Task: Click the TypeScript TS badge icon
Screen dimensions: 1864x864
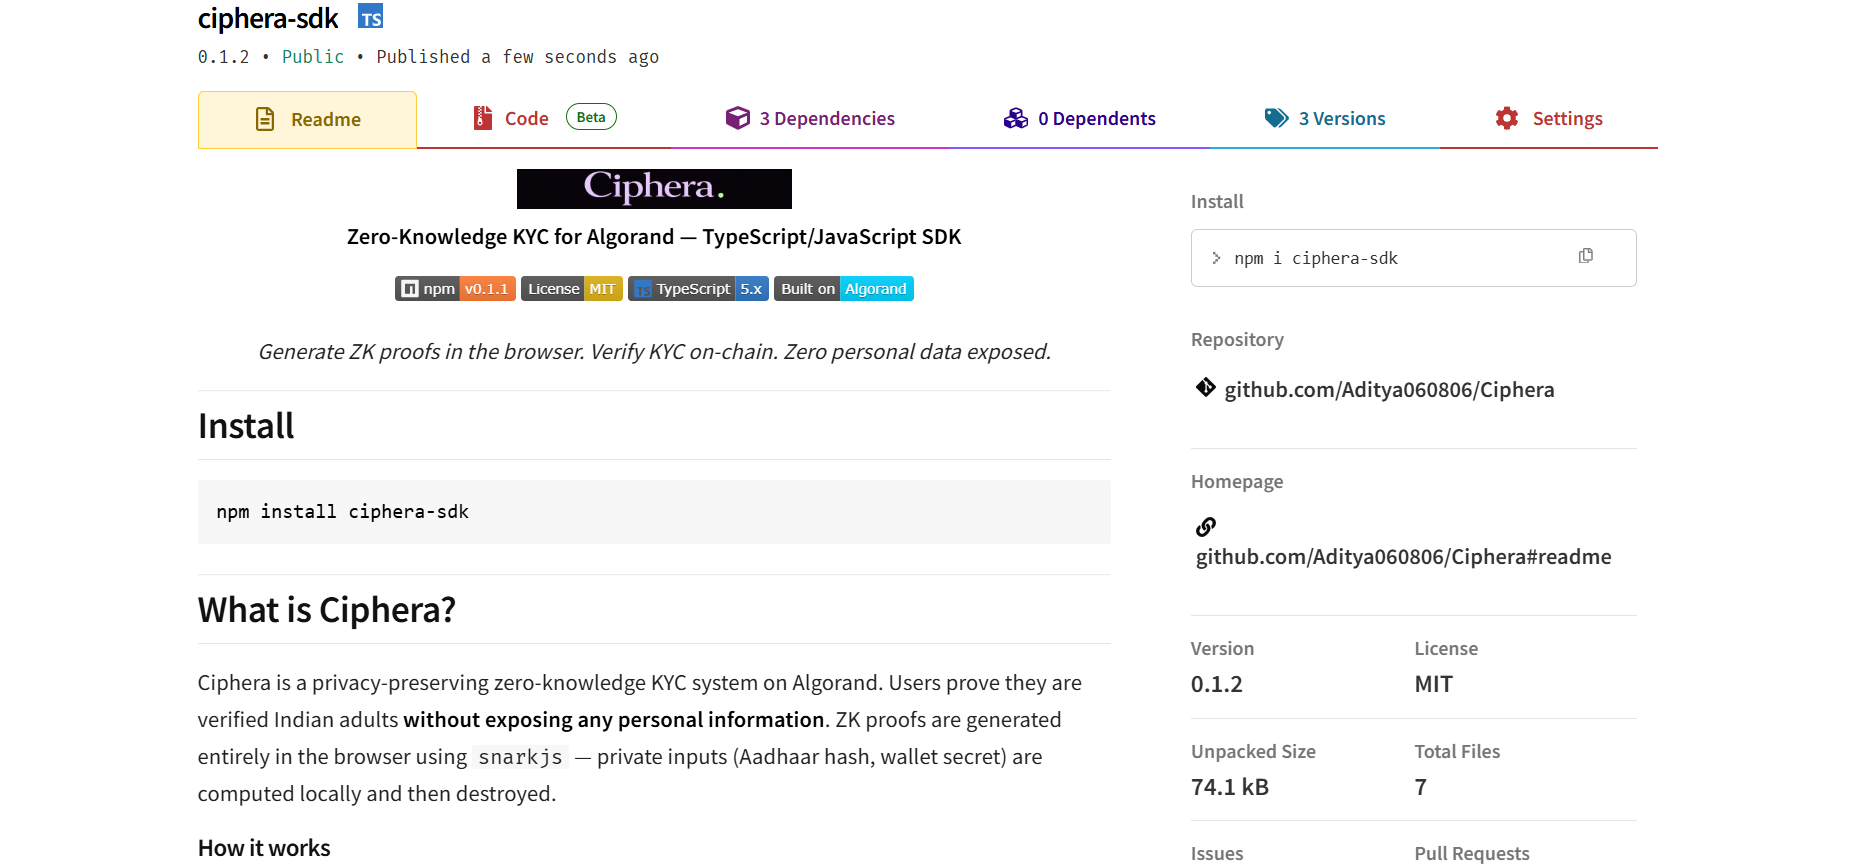Action: (371, 17)
